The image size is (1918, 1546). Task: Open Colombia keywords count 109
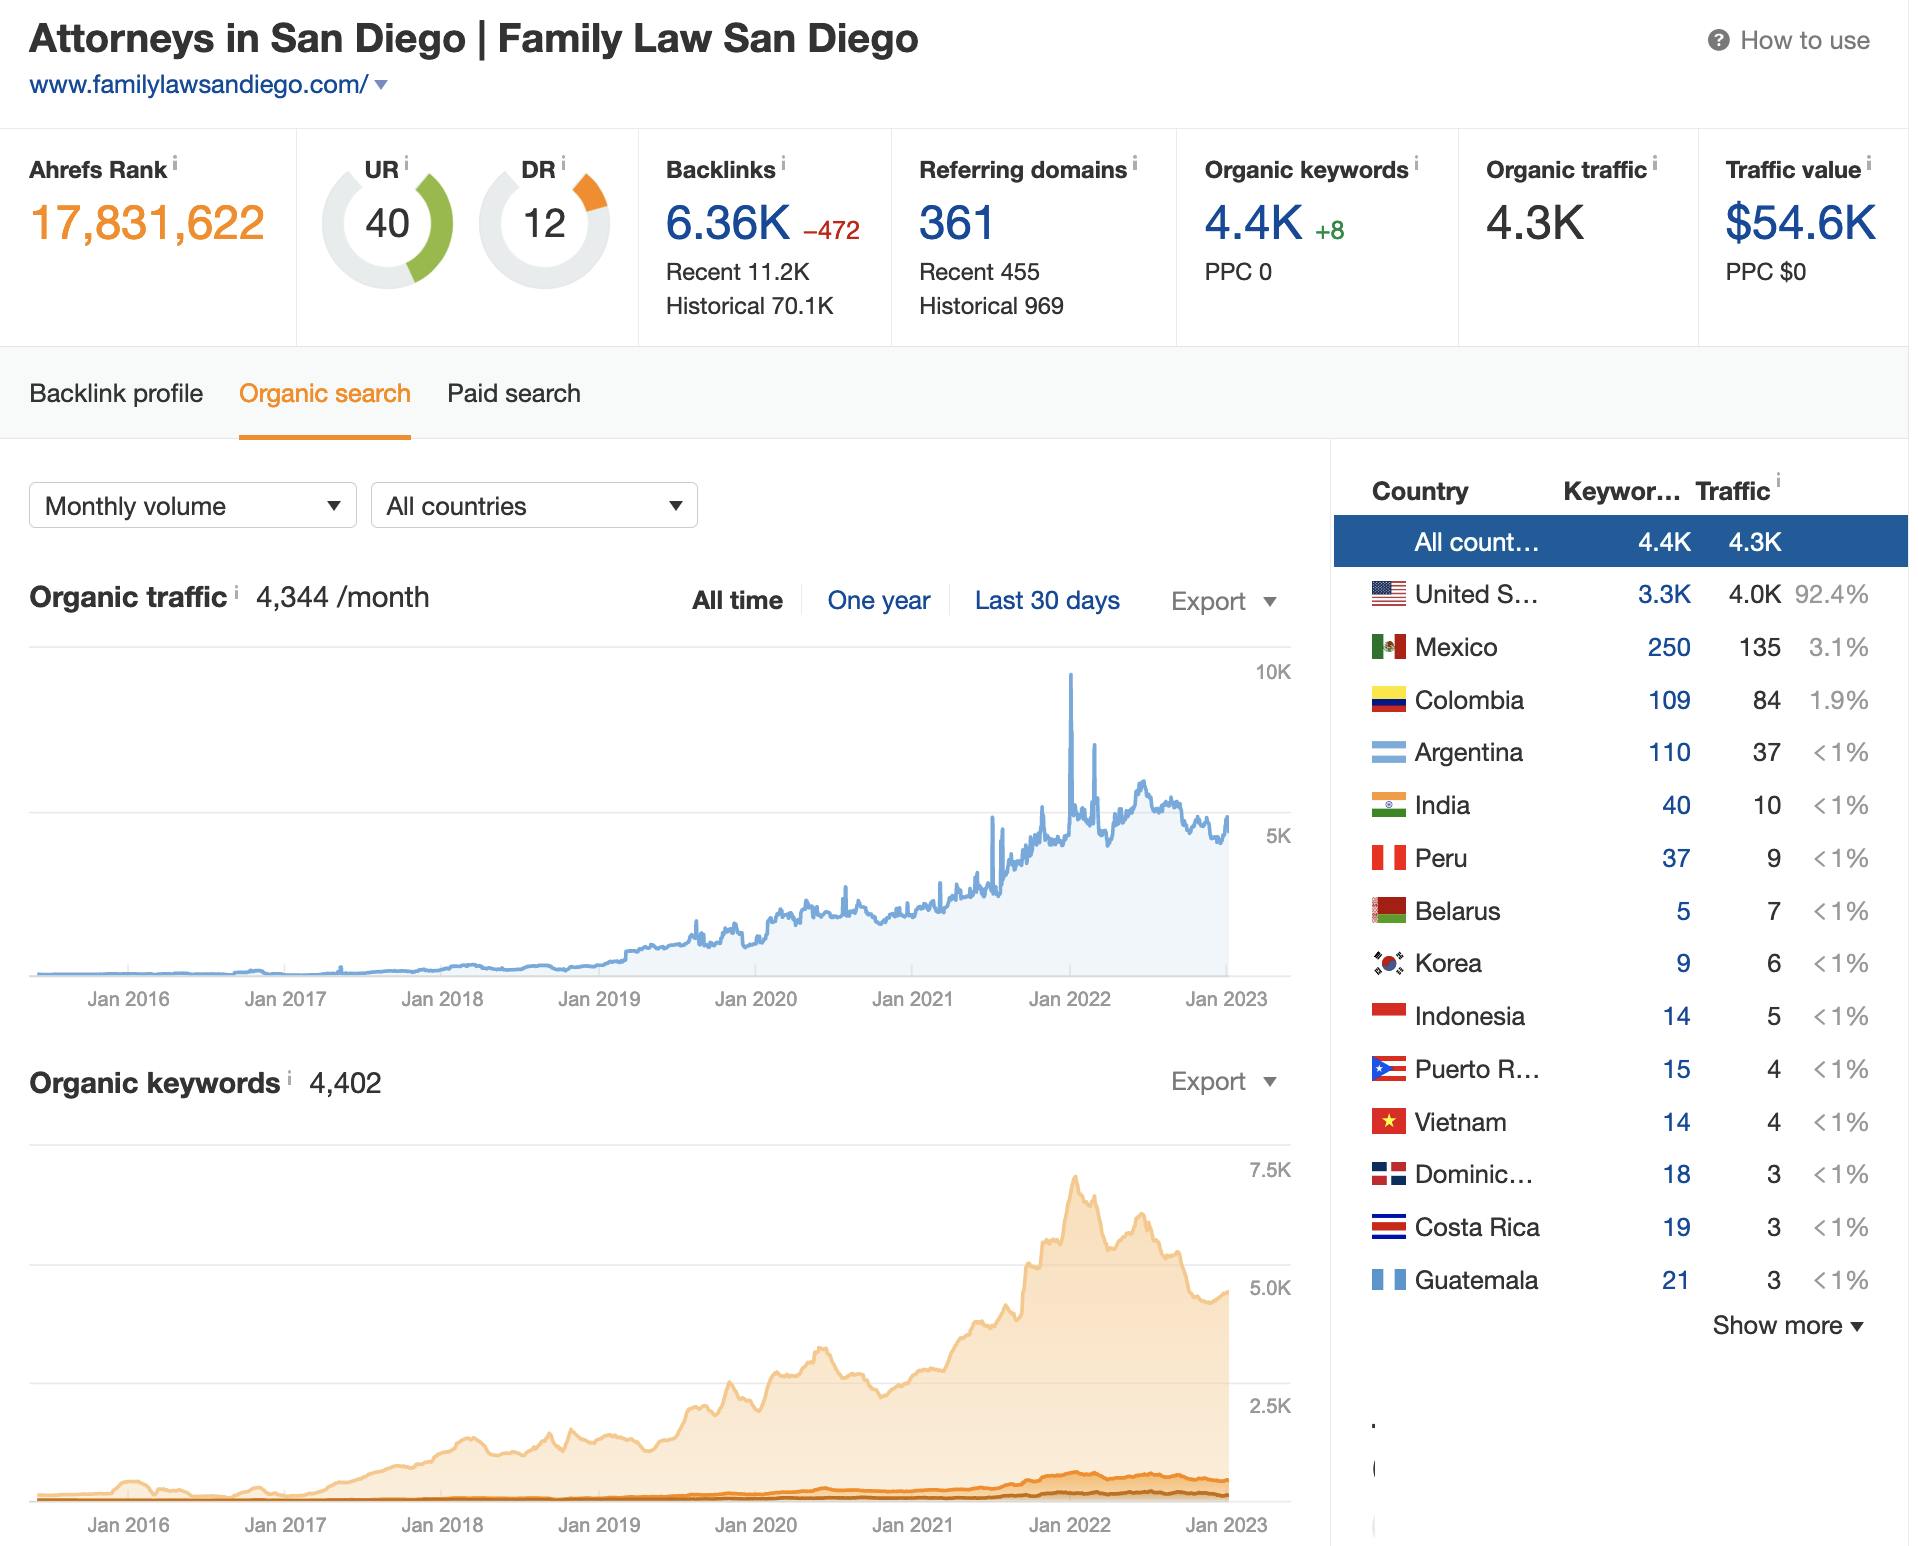pyautogui.click(x=1669, y=700)
